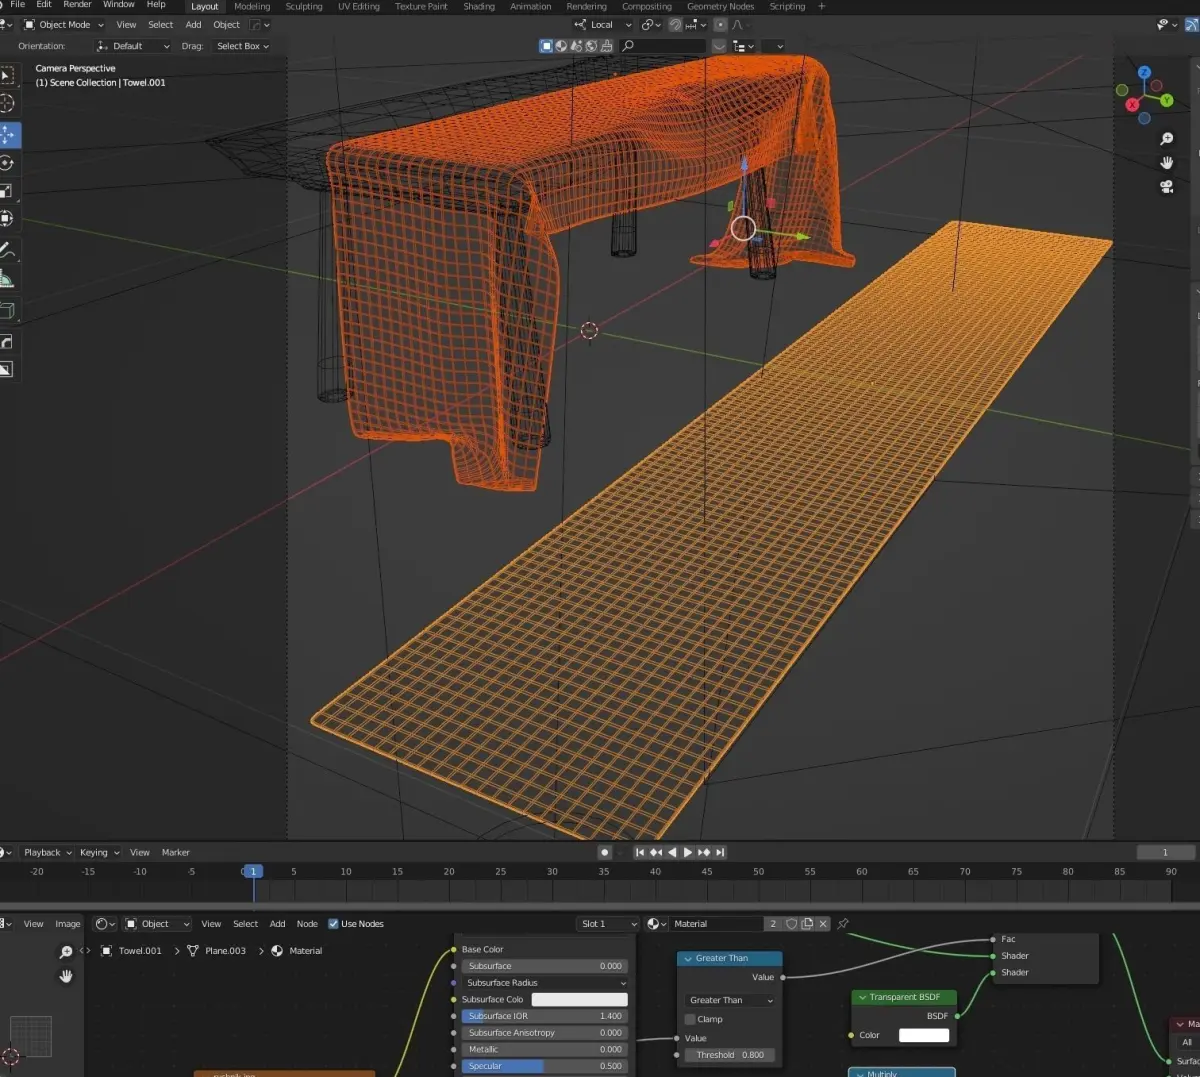The width and height of the screenshot is (1200, 1077).
Task: Click the viewport pan hand icon
Action: [x=1166, y=162]
